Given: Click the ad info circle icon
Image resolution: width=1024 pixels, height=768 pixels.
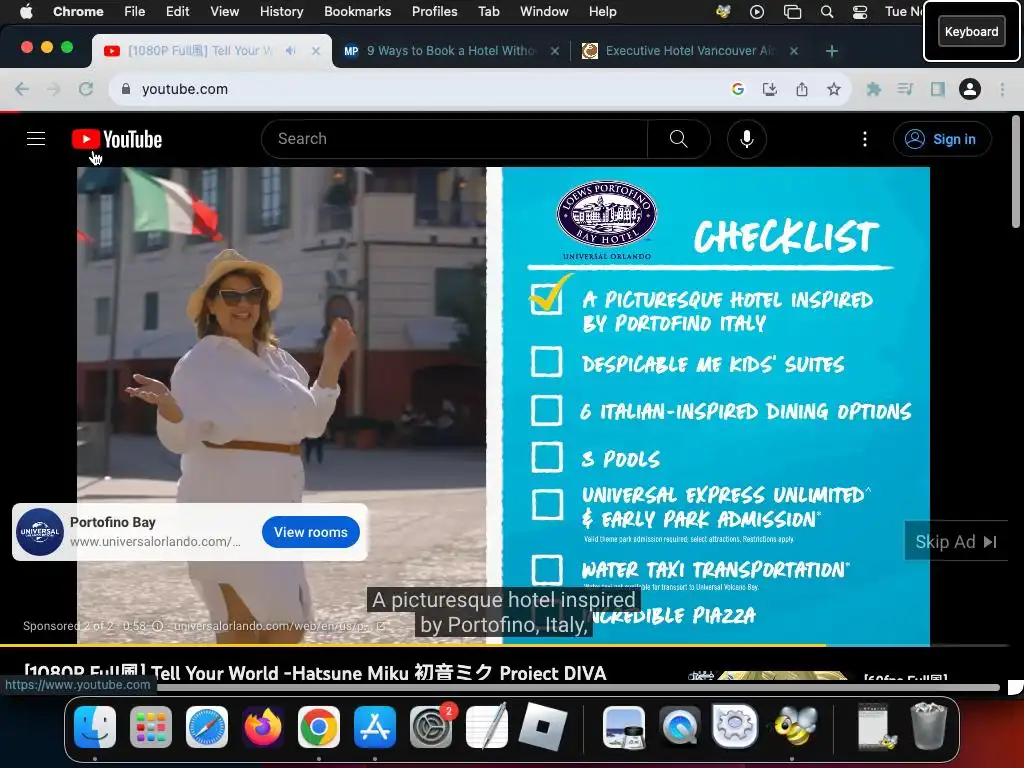Looking at the screenshot, I should point(157,626).
